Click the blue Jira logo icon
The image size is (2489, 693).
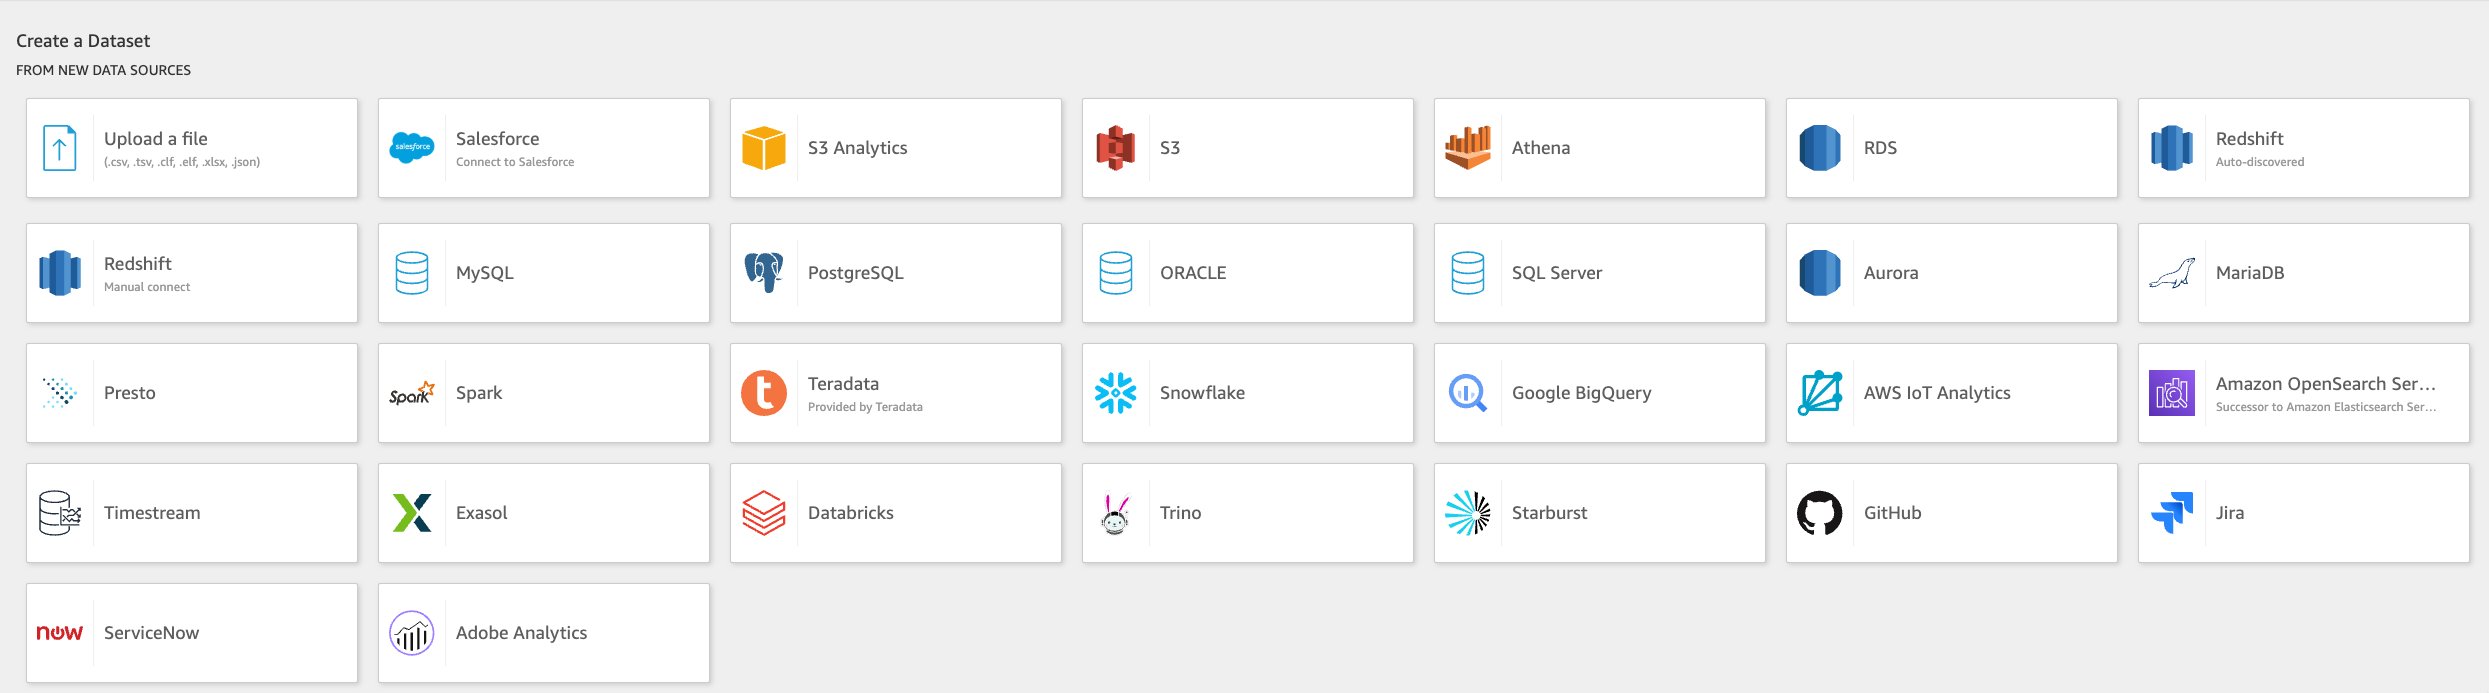2172,513
